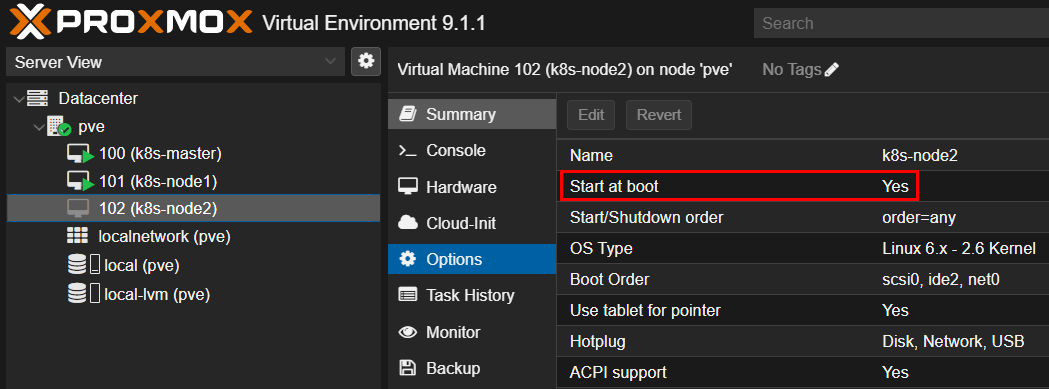Open the Cloud-Init tab
The height and width of the screenshot is (389, 1049).
pyautogui.click(x=472, y=223)
